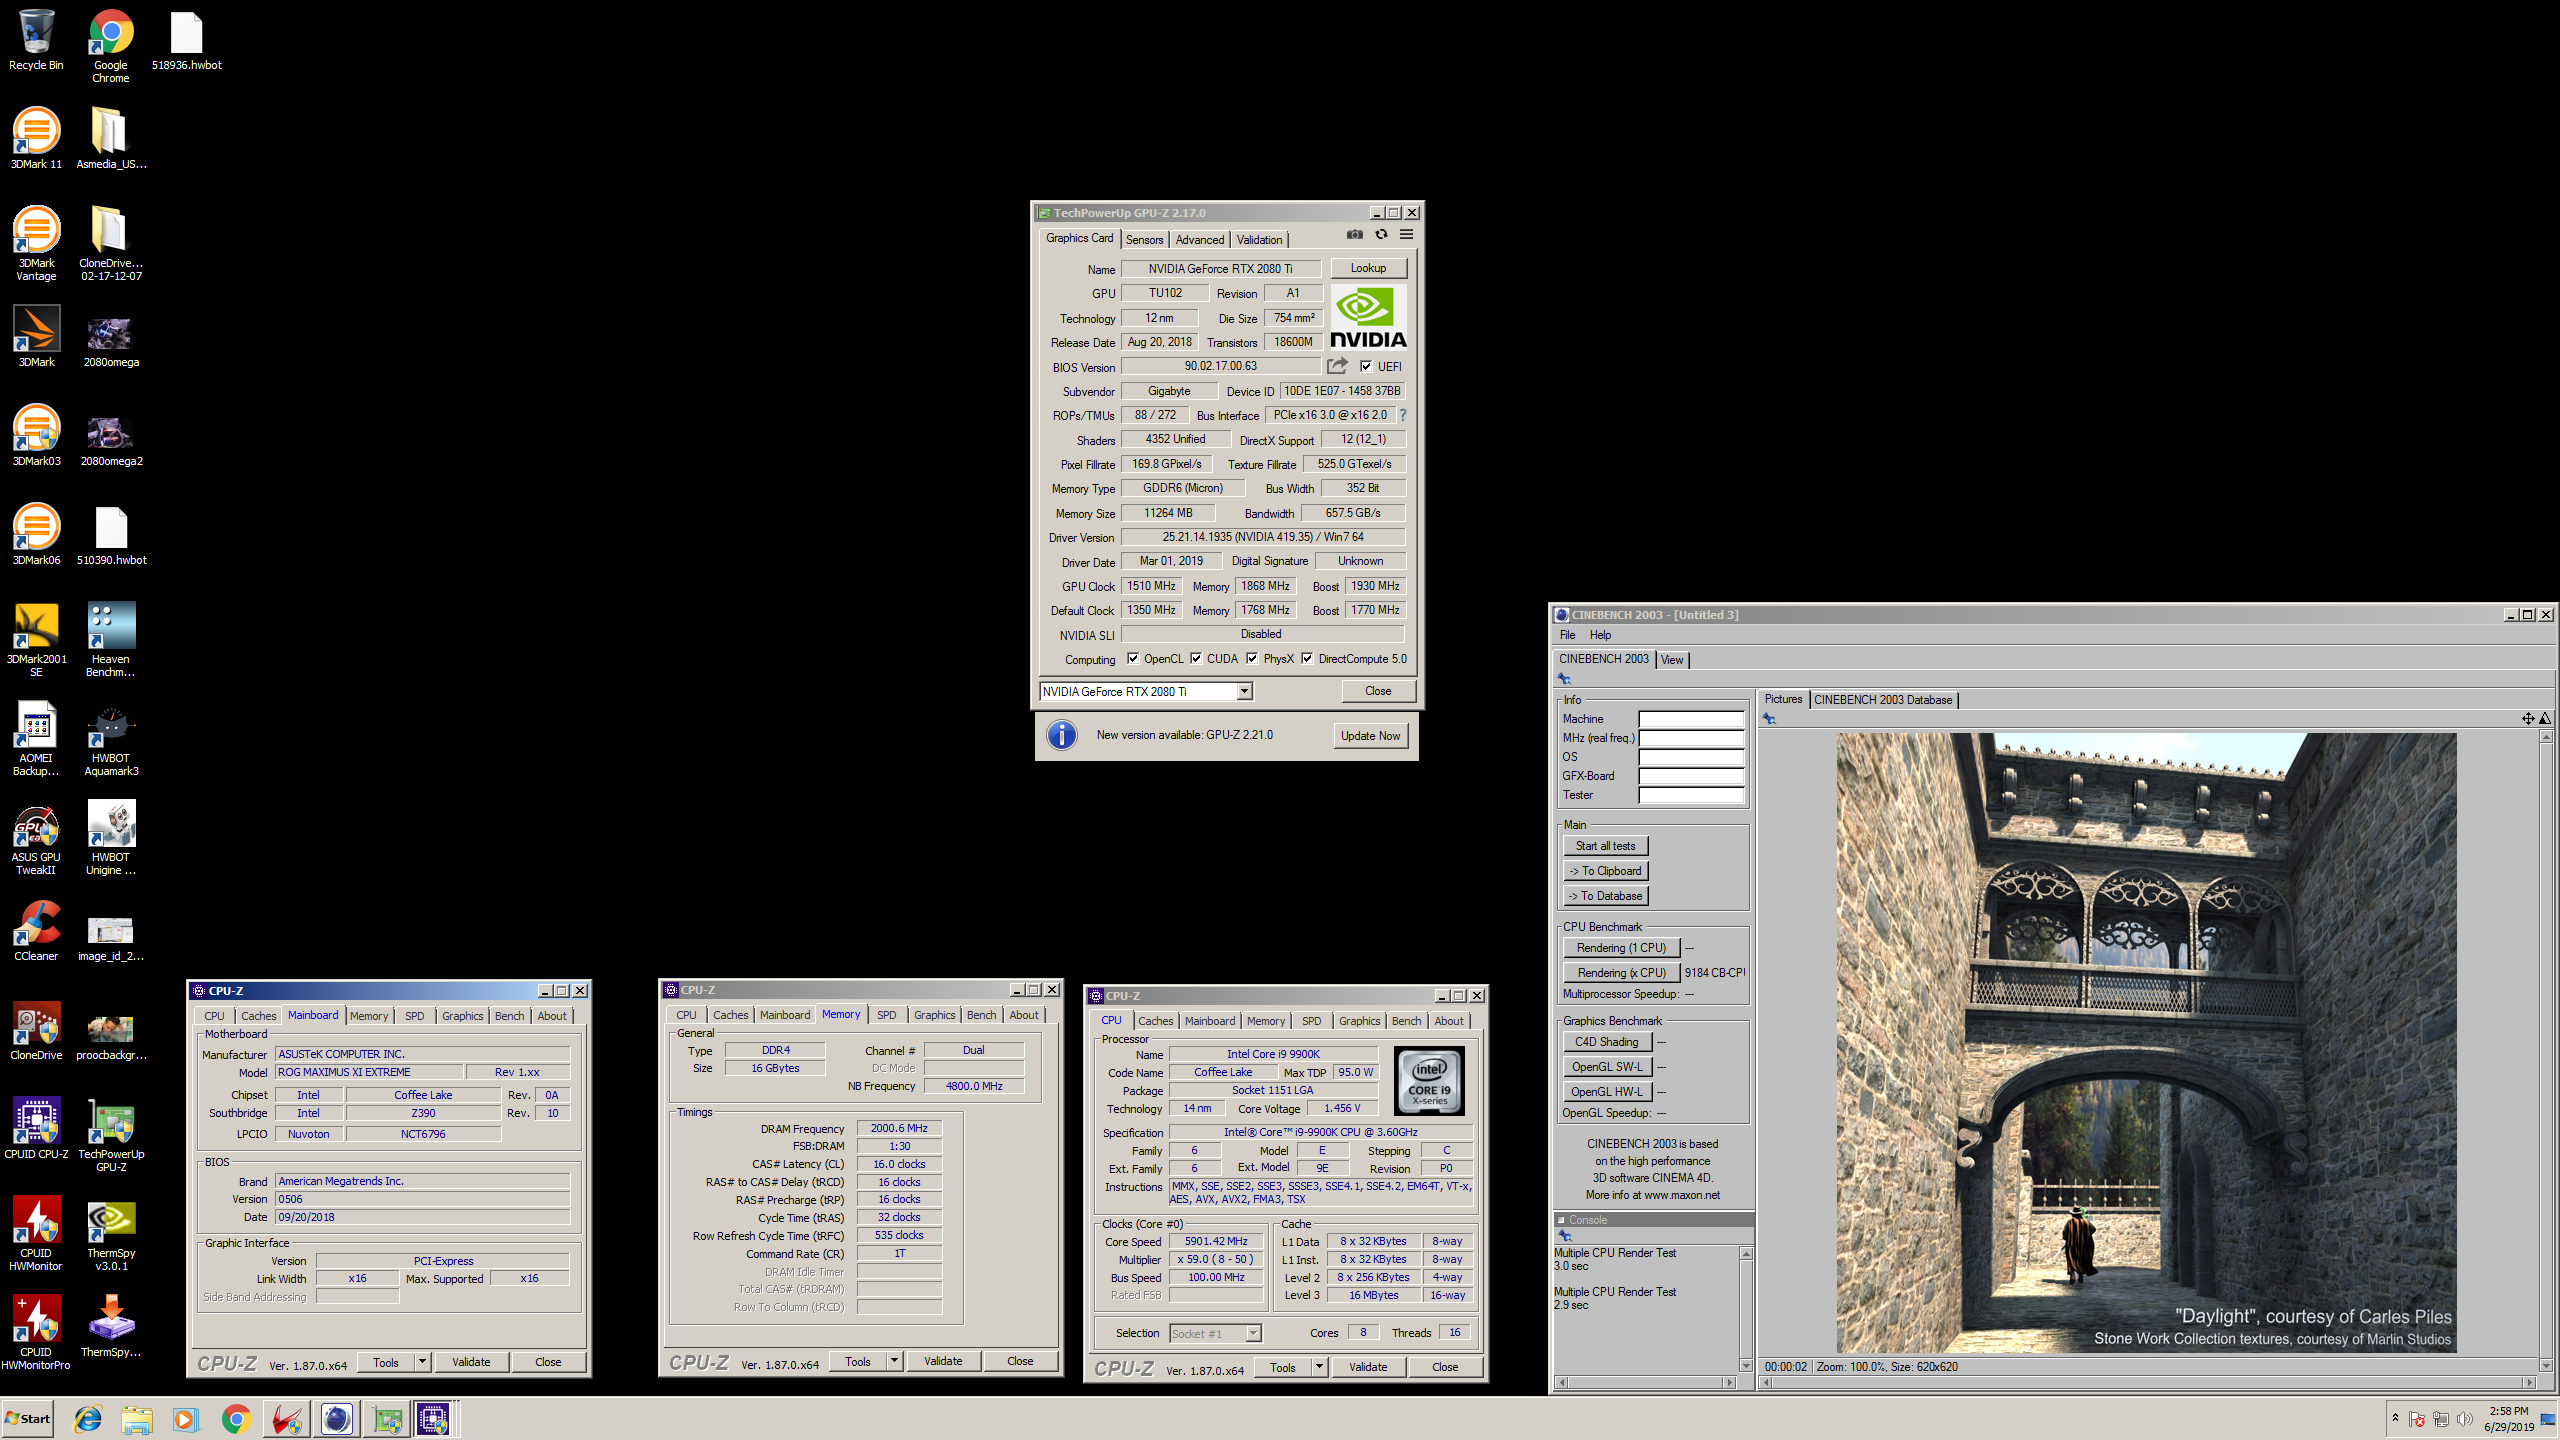Screen dimensions: 2560x1440
Task: Open the GPU selection dropdown in GPU-Z
Action: pyautogui.click(x=1244, y=692)
